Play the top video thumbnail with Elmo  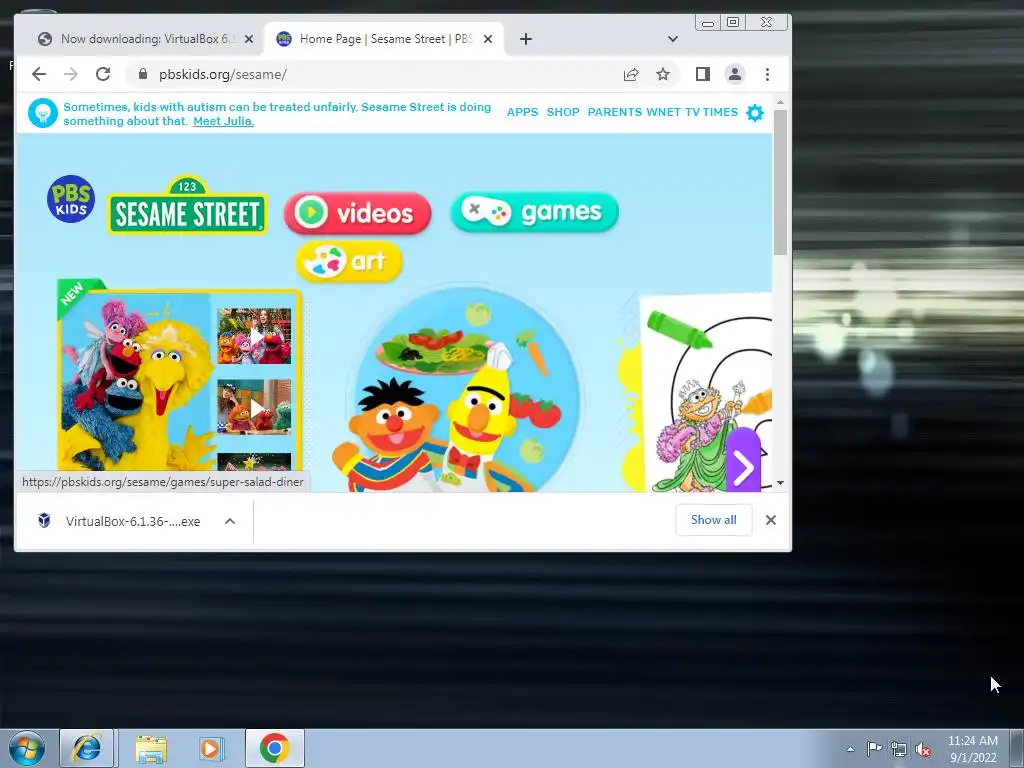click(x=254, y=336)
